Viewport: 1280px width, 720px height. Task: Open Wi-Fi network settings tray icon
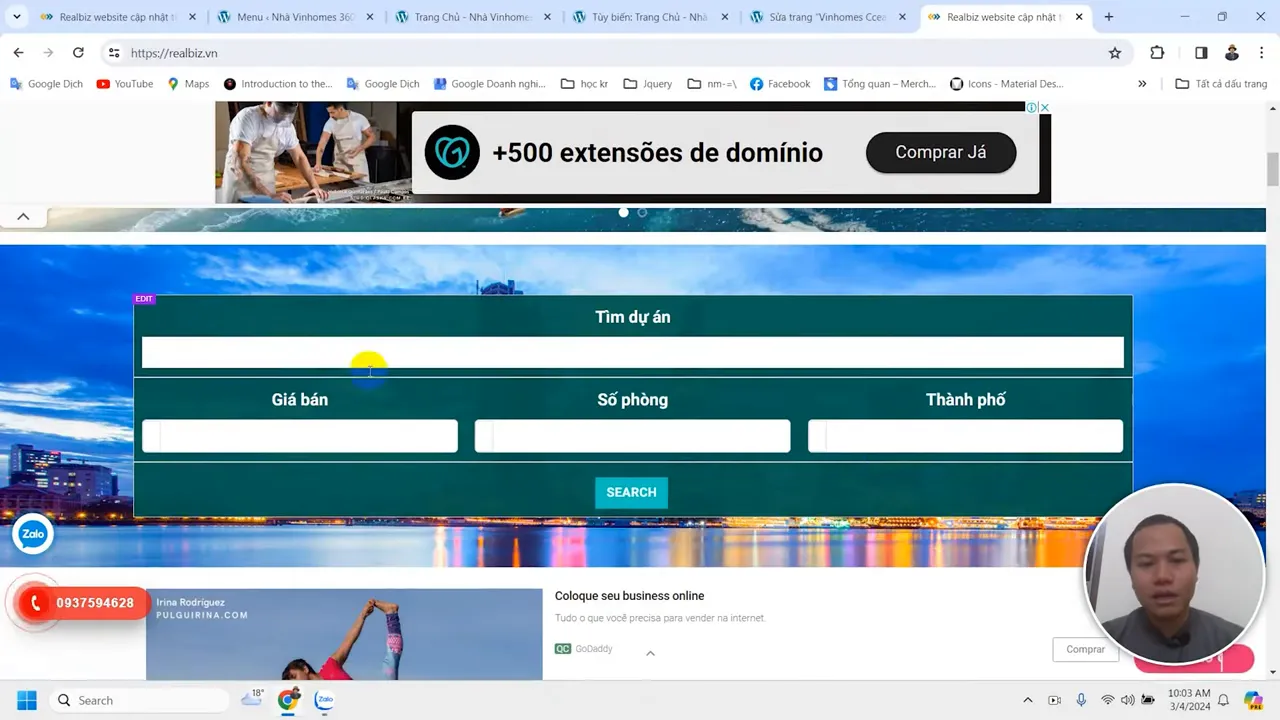[1107, 700]
